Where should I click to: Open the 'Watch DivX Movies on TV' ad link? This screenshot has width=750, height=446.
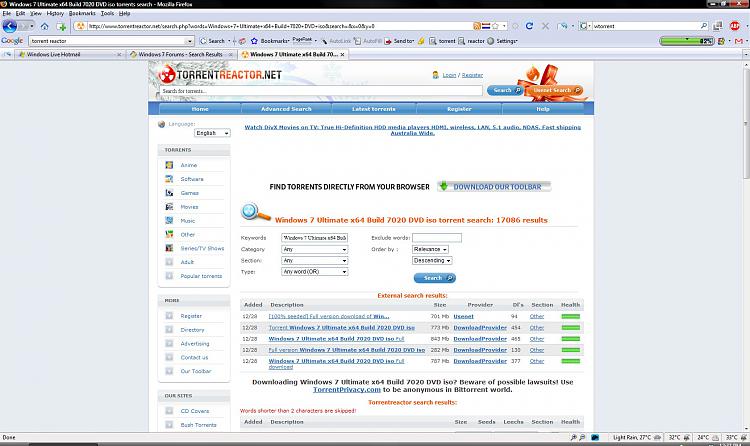point(412,130)
